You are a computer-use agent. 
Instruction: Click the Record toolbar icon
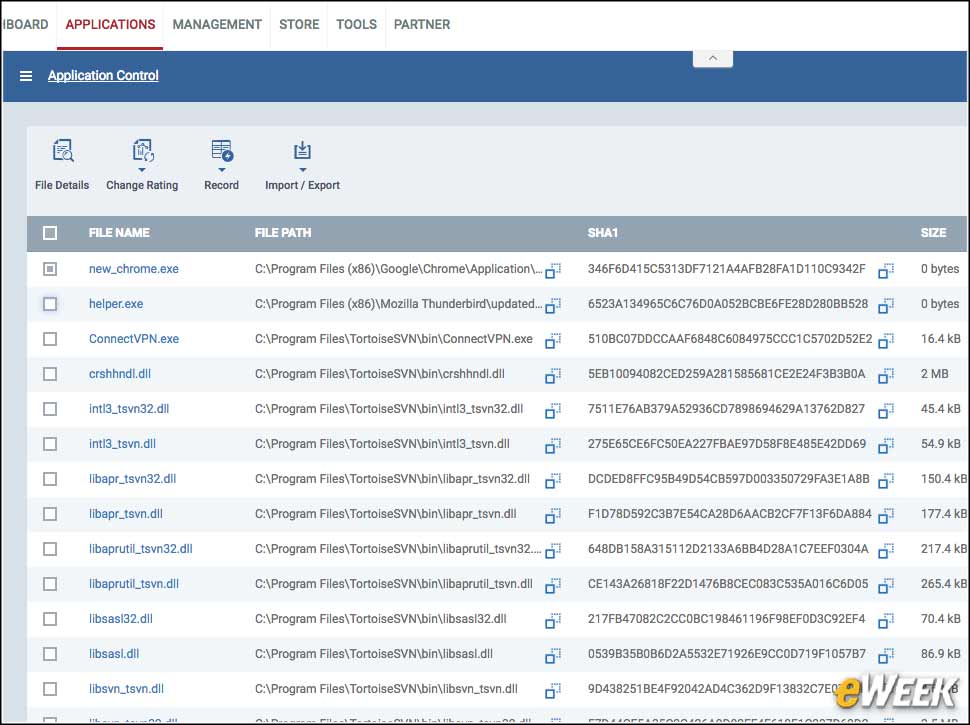coord(221,150)
